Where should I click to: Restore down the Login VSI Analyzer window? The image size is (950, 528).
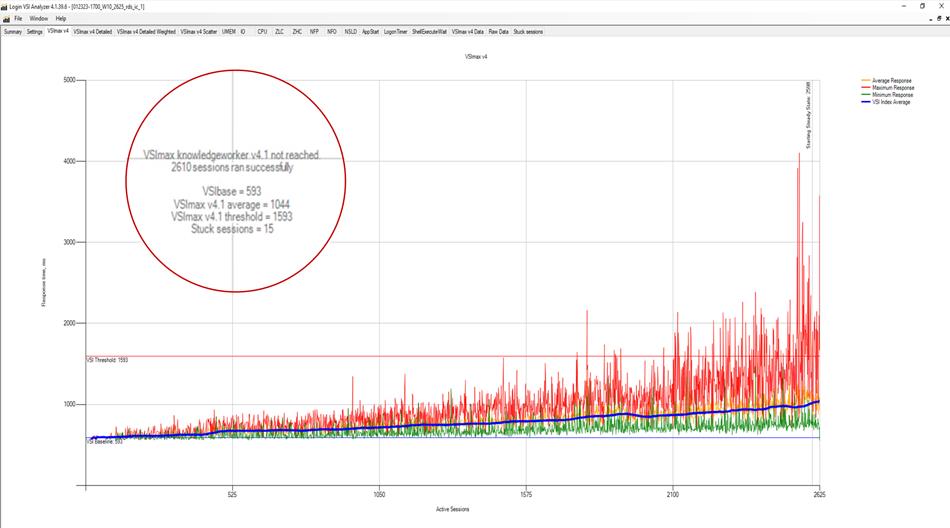tap(922, 6)
